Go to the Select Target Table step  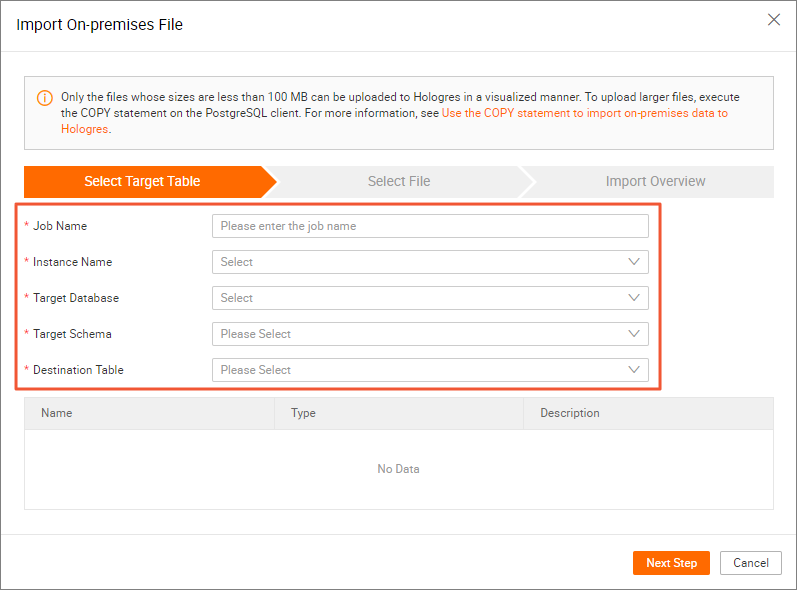[x=142, y=182]
